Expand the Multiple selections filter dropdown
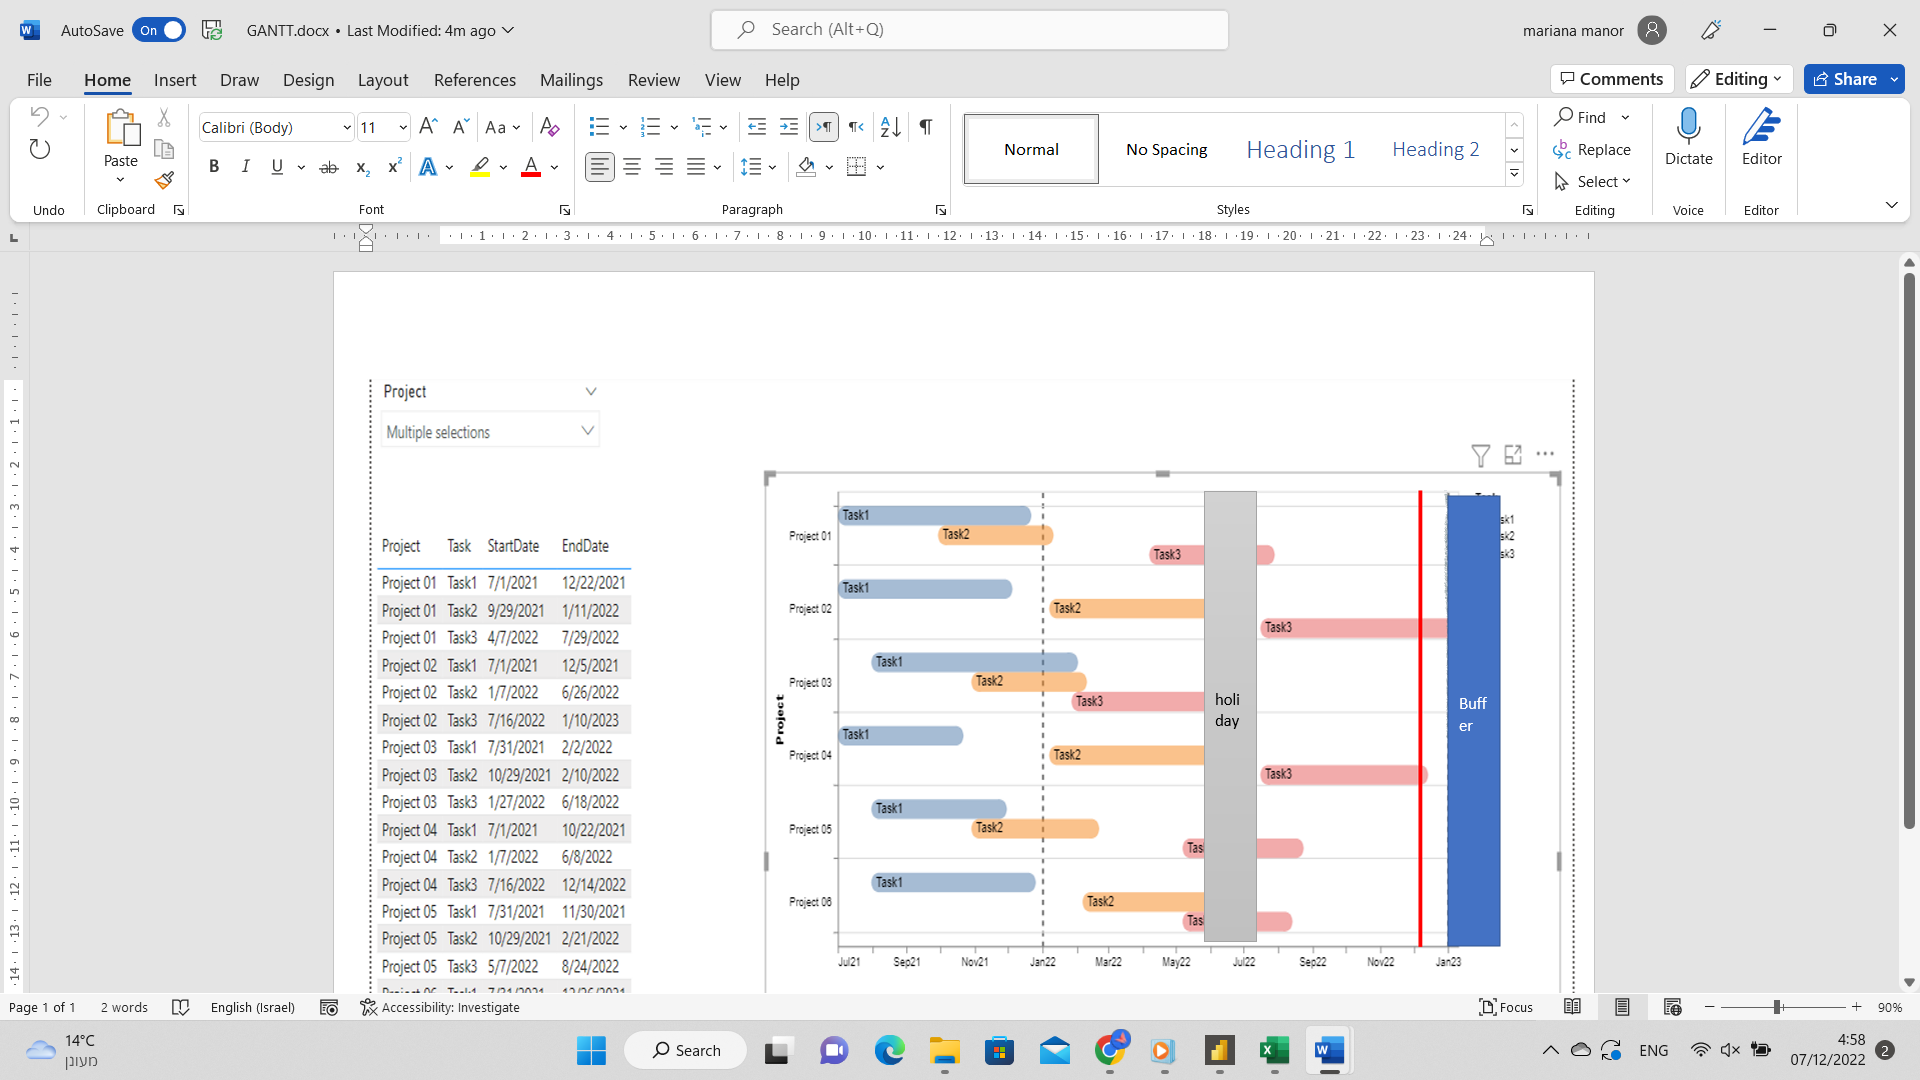This screenshot has height=1080, width=1920. (587, 430)
